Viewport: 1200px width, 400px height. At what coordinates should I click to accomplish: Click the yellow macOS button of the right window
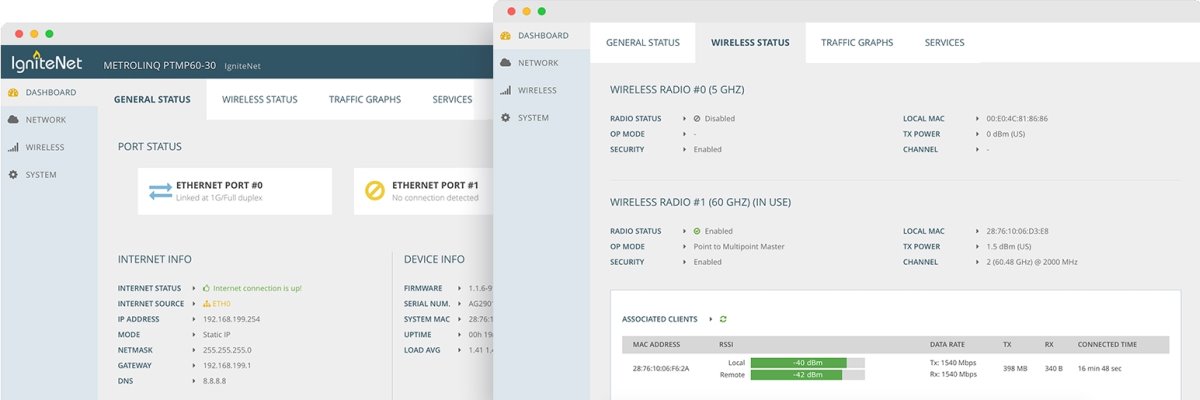coord(526,11)
